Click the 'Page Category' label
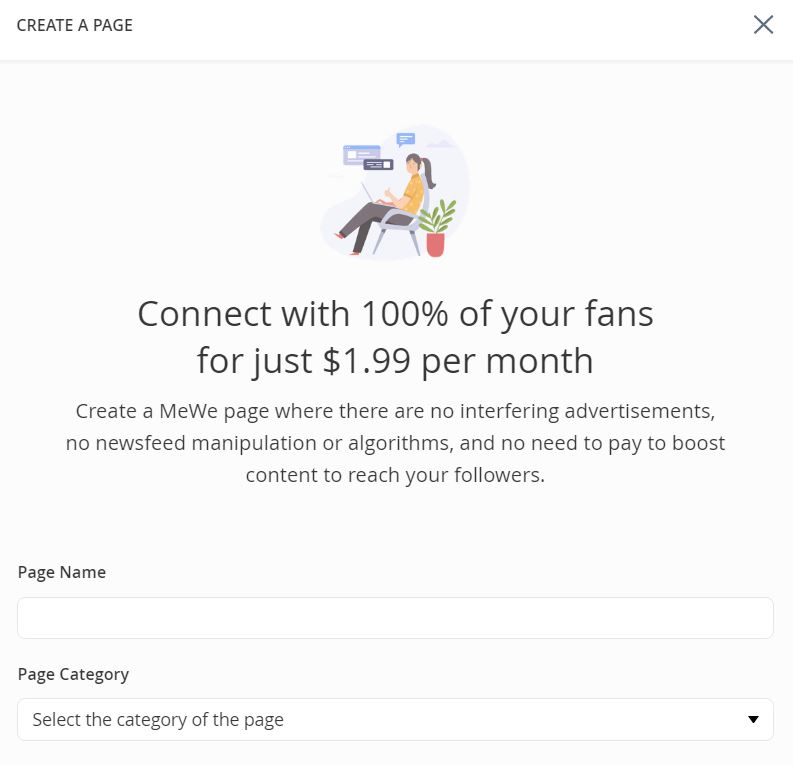793x765 pixels. coord(73,674)
